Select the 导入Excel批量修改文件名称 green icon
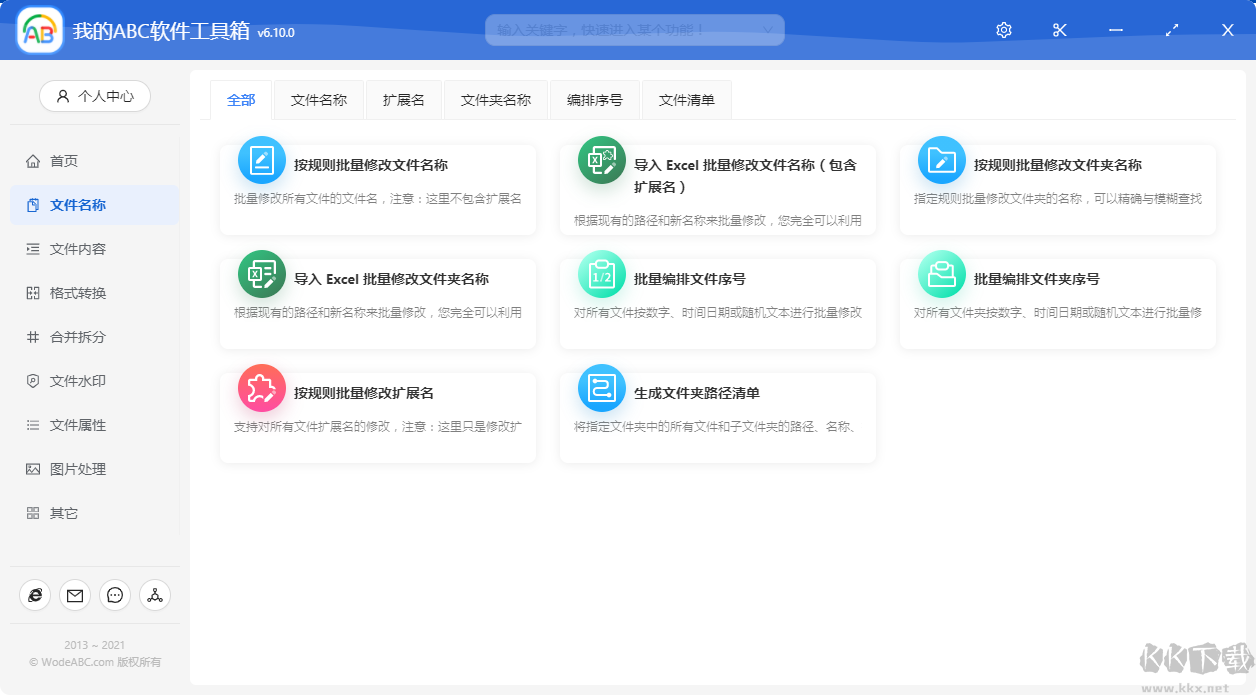The height and width of the screenshot is (695, 1256). [601, 160]
